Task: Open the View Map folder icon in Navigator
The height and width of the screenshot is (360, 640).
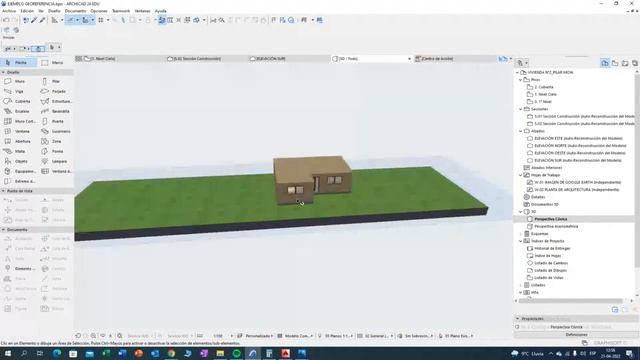Action: pos(615,63)
